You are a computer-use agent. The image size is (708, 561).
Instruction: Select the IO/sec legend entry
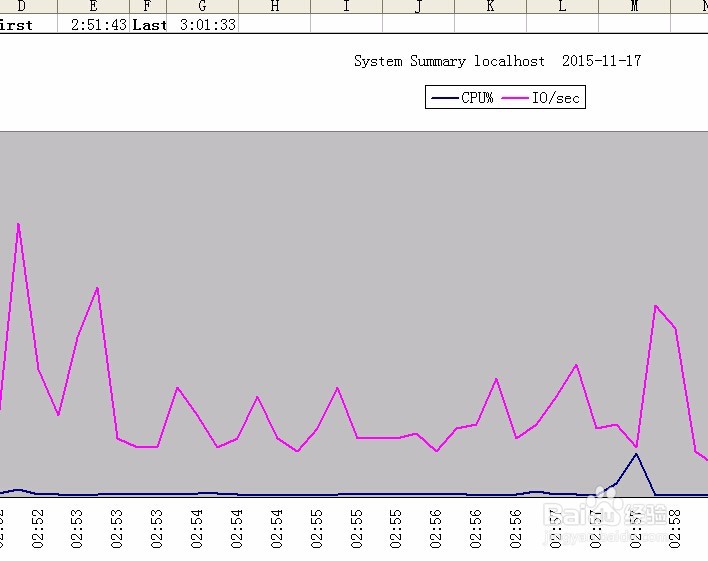(540, 98)
